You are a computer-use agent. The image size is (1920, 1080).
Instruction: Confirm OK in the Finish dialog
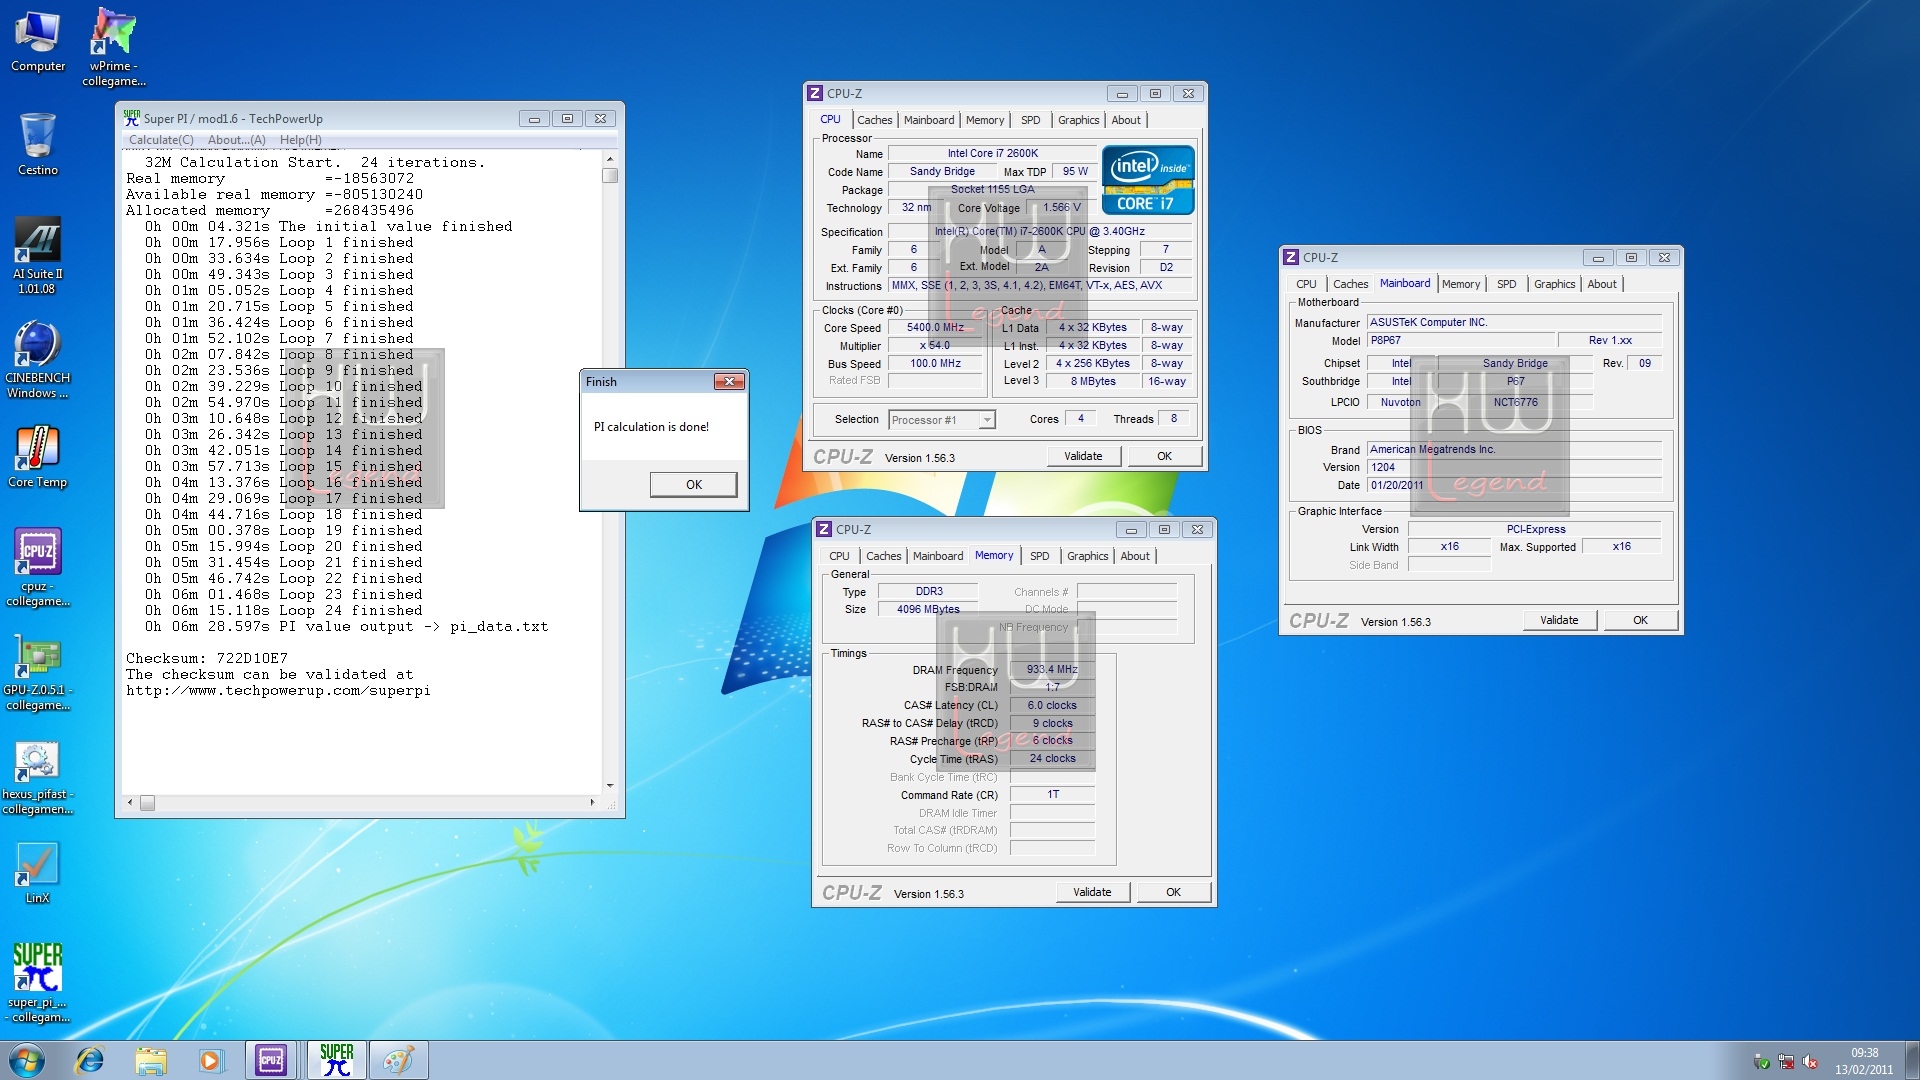pyautogui.click(x=693, y=485)
